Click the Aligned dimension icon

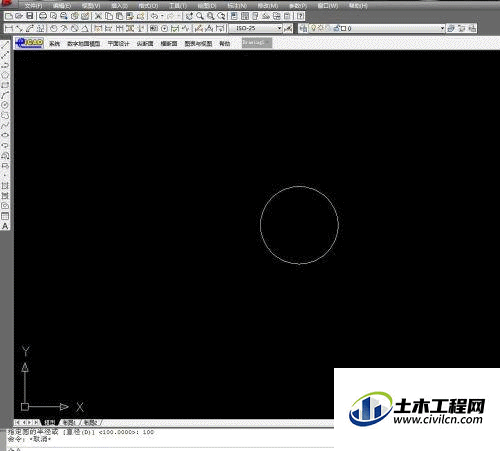click(19, 28)
